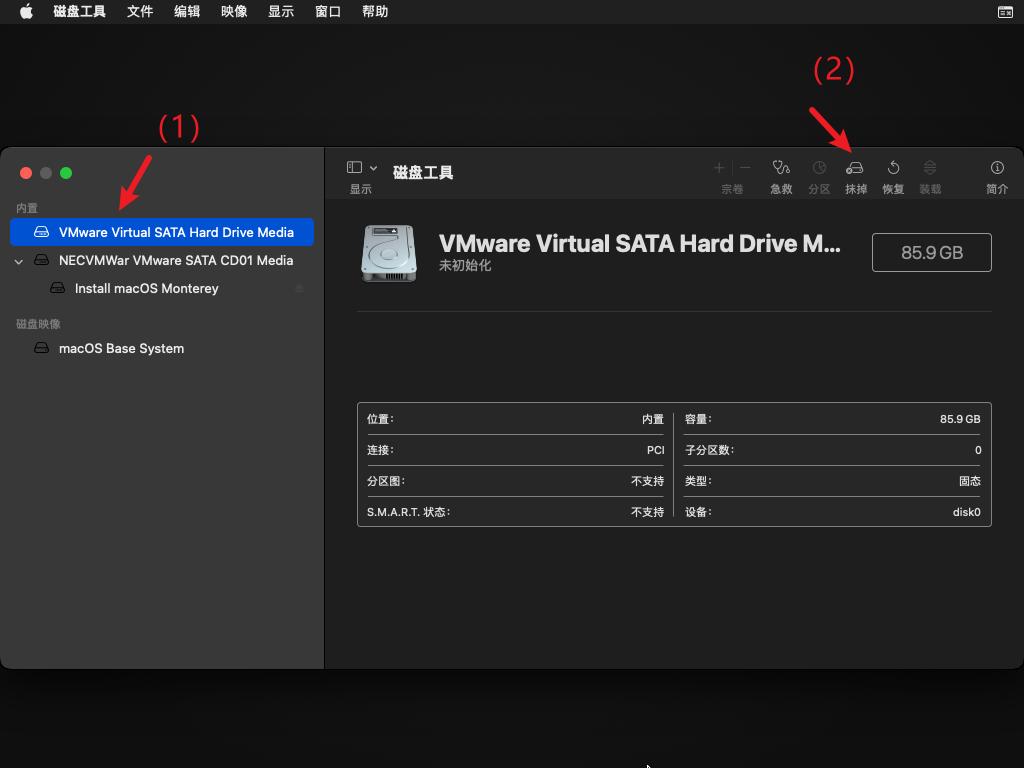Open 简介 (Info) for the selected drive
This screenshot has width=1024, height=768.
[996, 170]
